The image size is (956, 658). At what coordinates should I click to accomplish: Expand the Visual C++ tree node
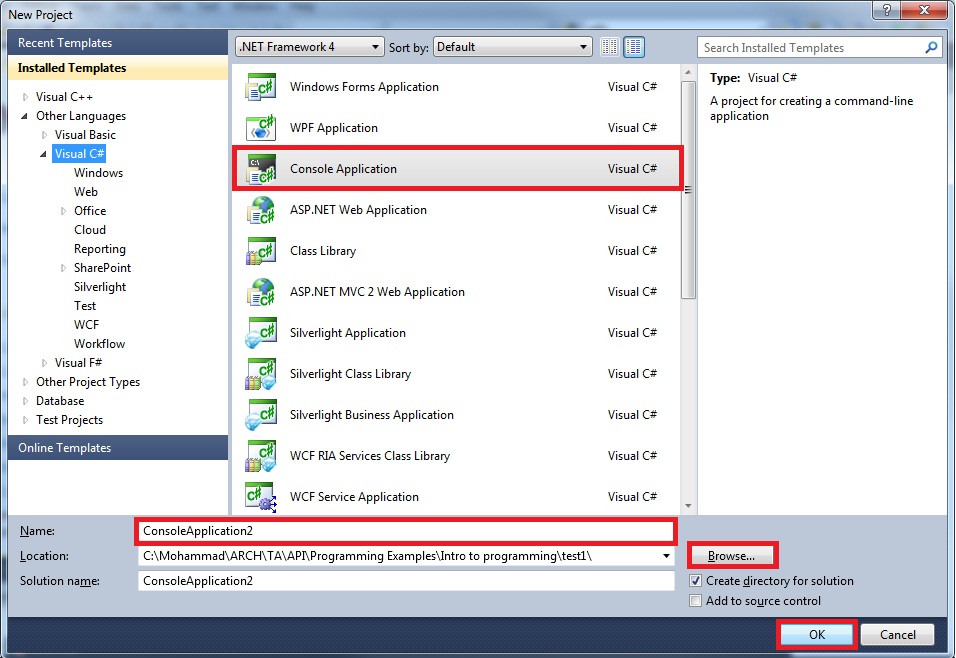pos(25,97)
